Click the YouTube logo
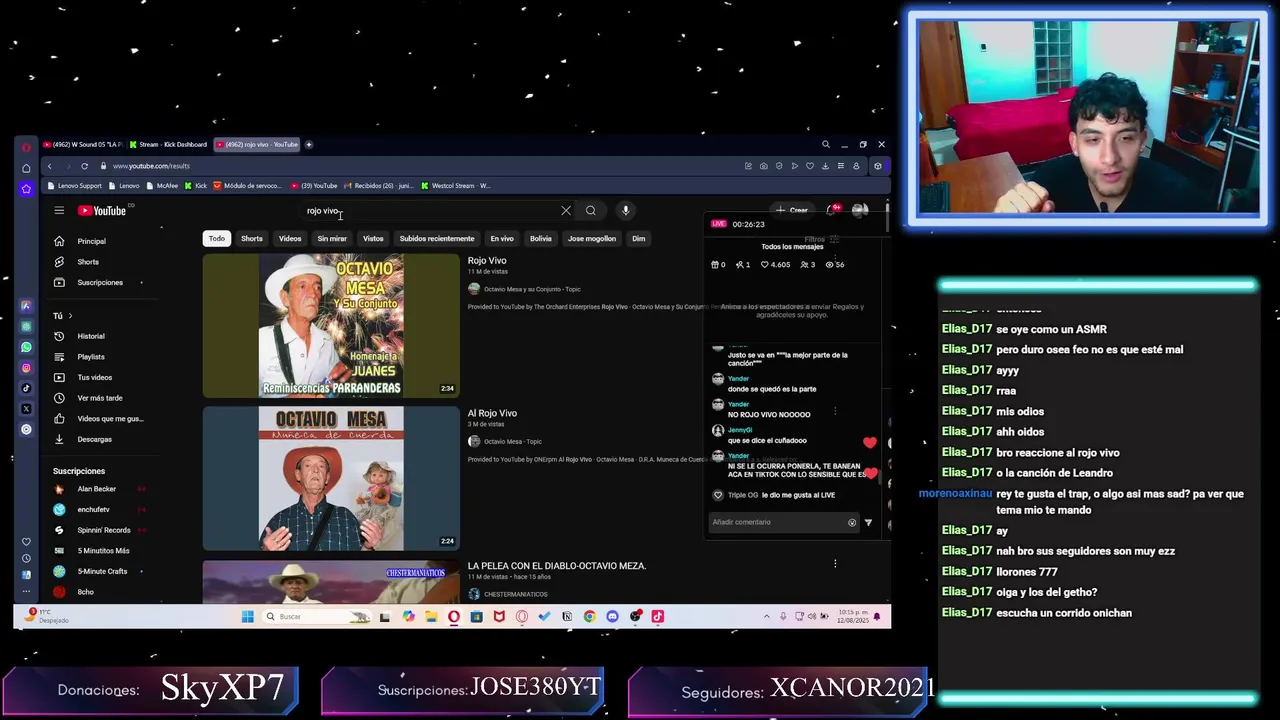Image resolution: width=1280 pixels, height=720 pixels. click(x=102, y=210)
